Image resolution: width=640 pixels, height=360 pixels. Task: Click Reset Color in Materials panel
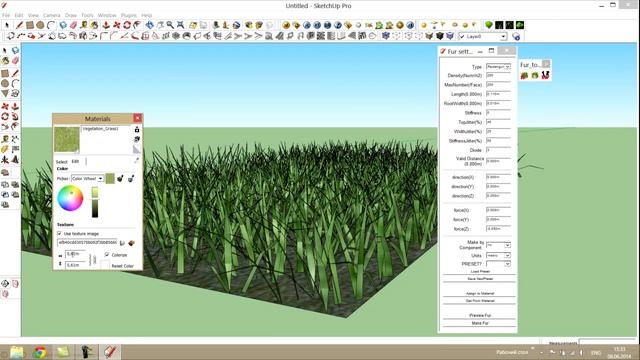(x=122, y=266)
